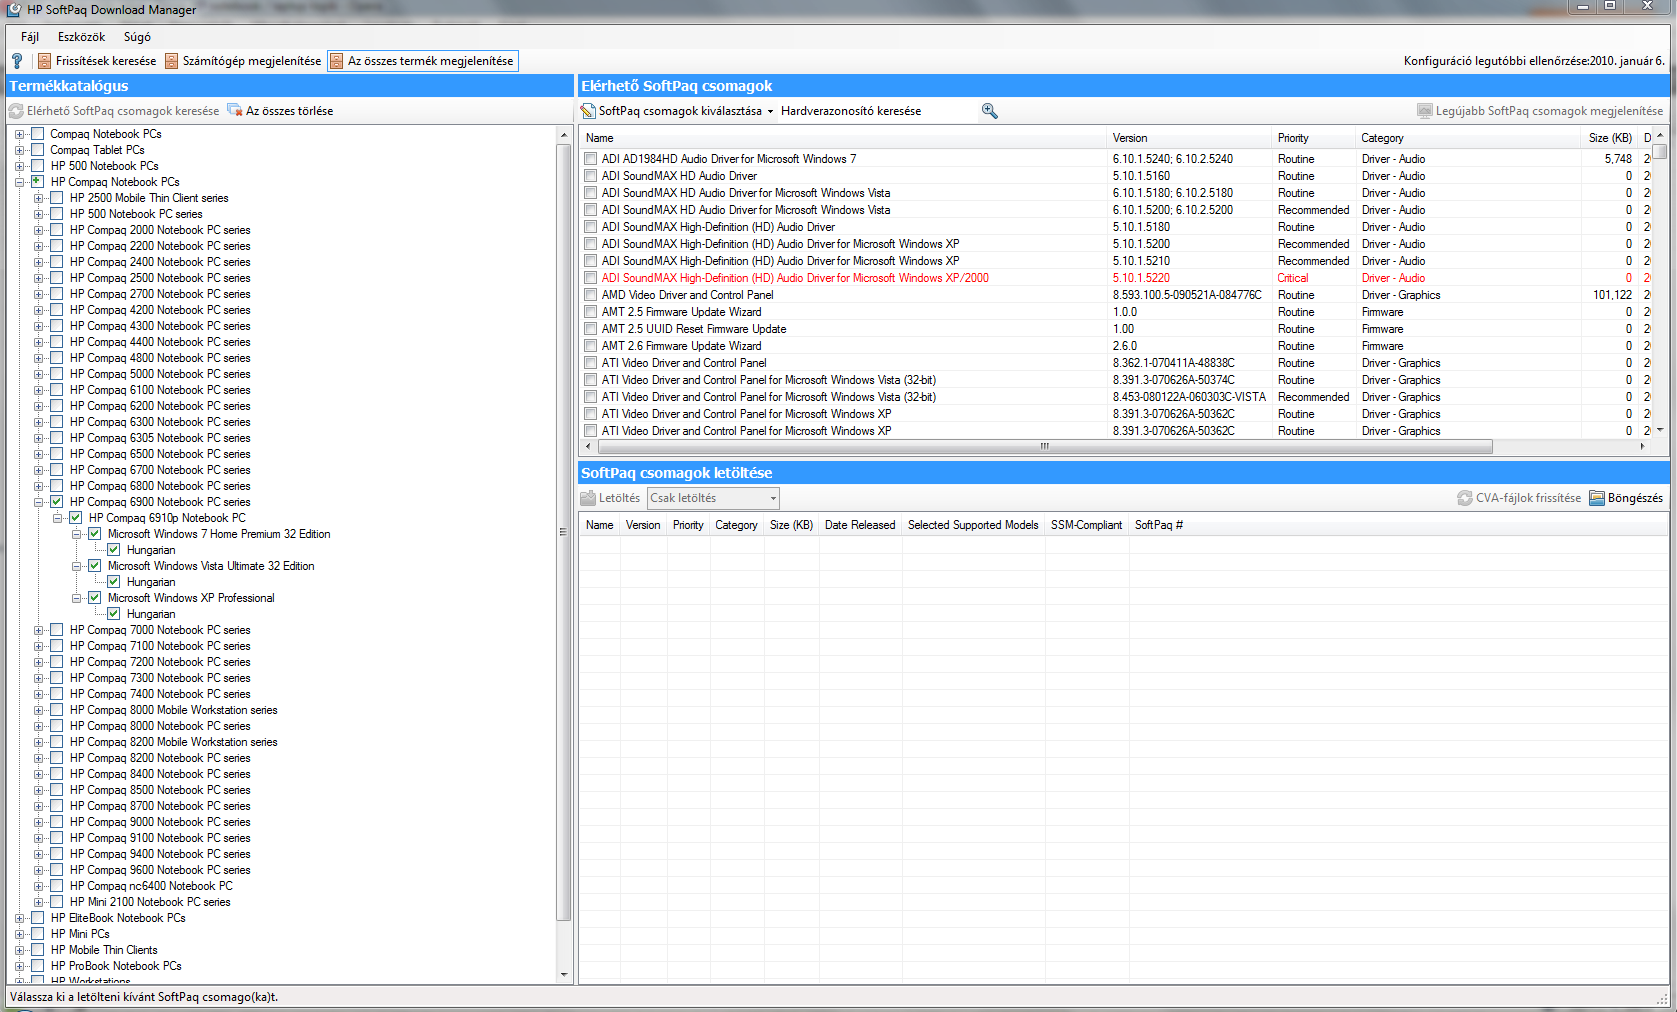1677x1012 pixels.
Task: Expand HP EliteBook Notebook PCs node
Action: coord(19,918)
